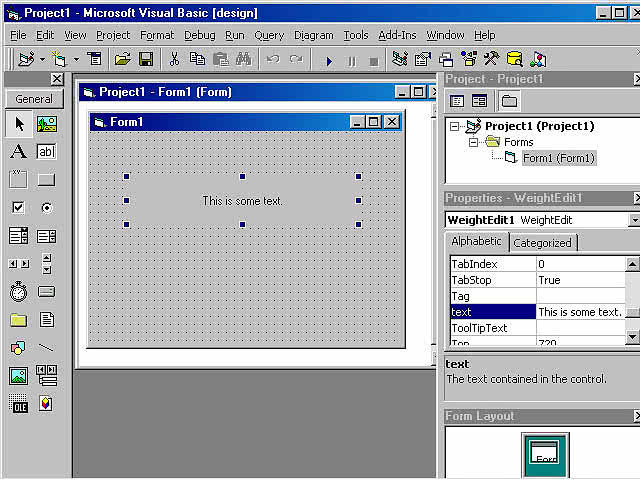Viewport: 640px width, 480px height.
Task: Collapse the Forms folder node
Action: [473, 142]
